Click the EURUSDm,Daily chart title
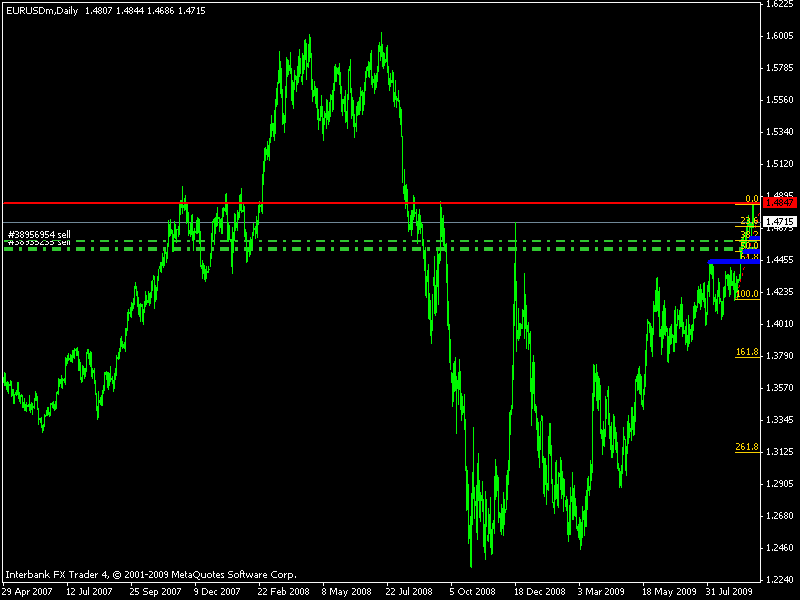800x600 pixels. (38, 10)
